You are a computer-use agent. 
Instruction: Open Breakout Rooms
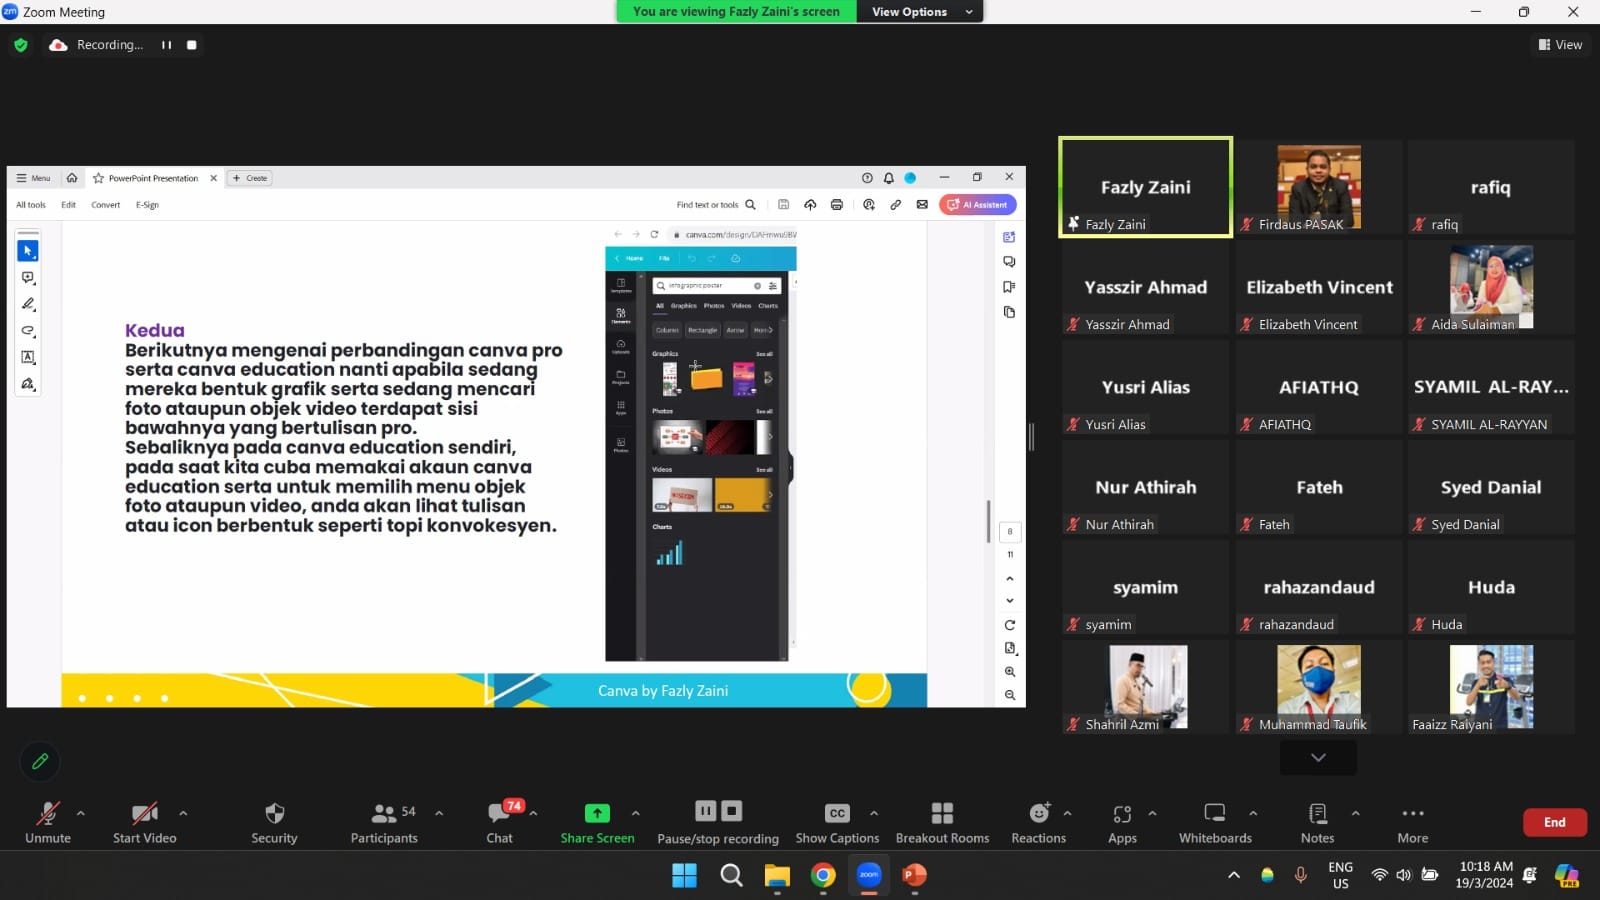(942, 822)
